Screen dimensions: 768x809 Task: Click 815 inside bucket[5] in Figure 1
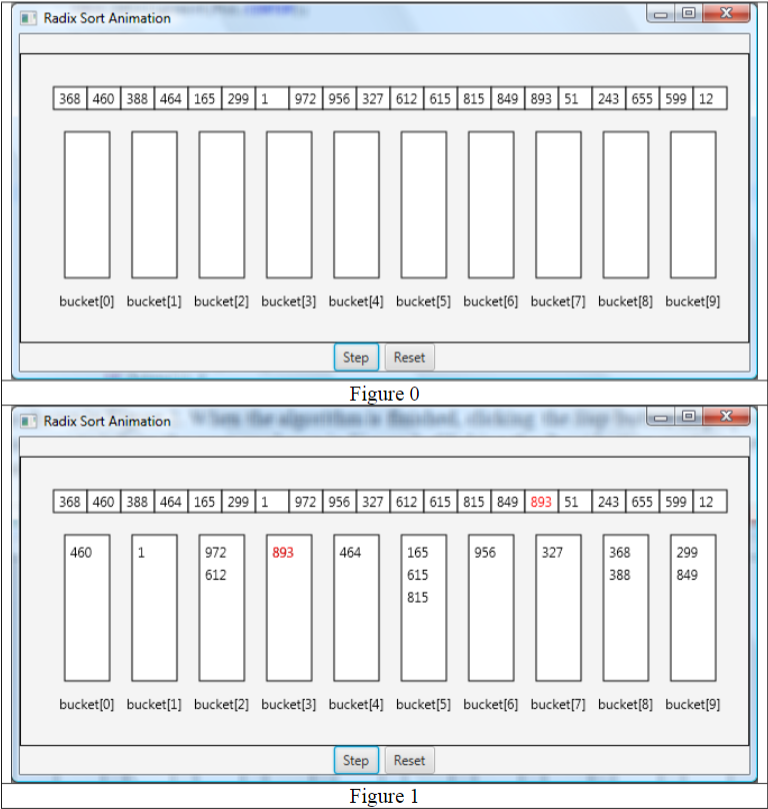418,597
